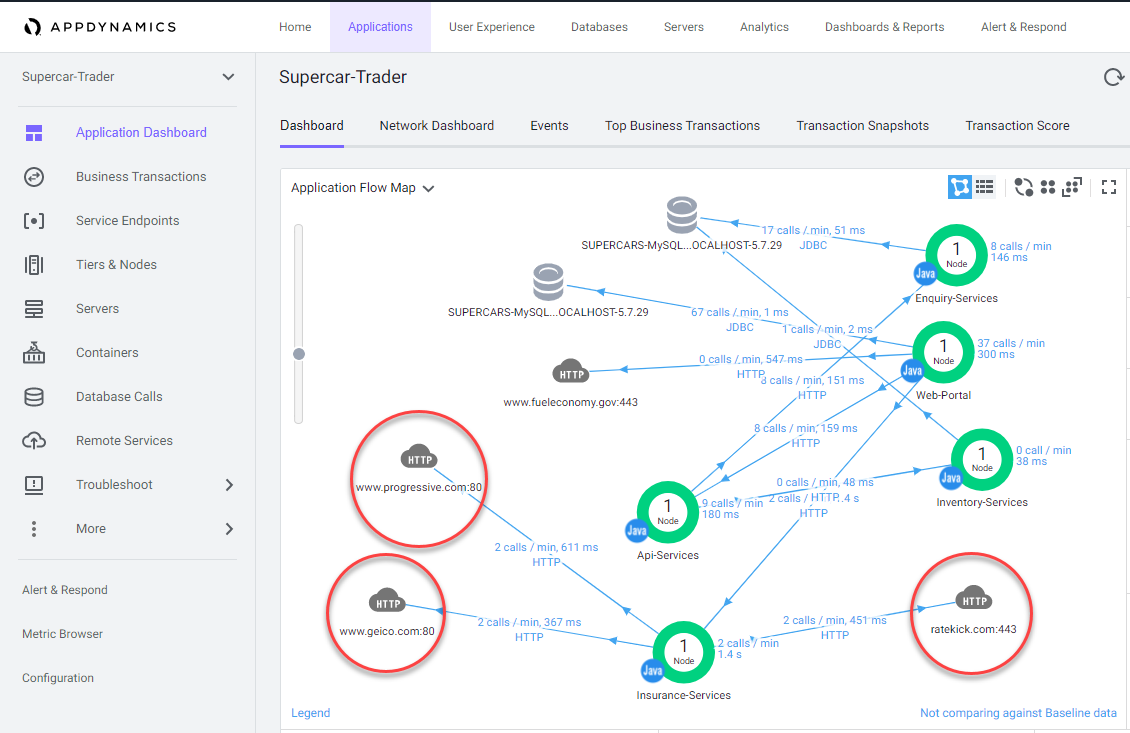Switch to the Events tab
1130x733 pixels.
click(549, 125)
